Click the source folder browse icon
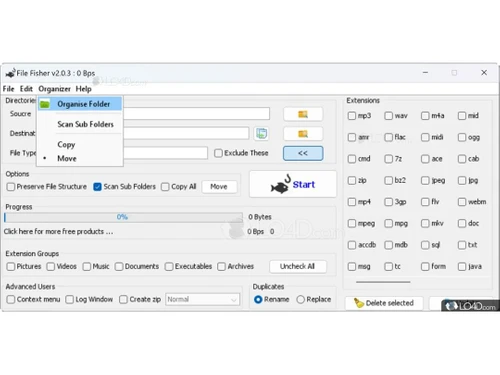The height and width of the screenshot is (375, 500). click(303, 114)
